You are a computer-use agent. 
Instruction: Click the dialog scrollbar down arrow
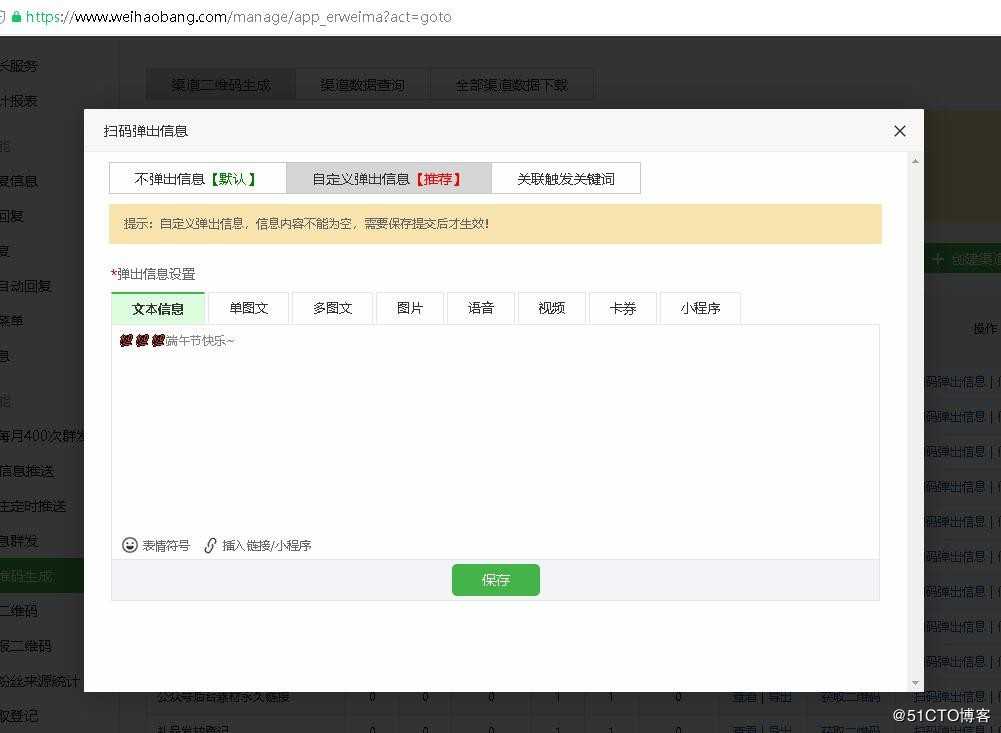915,683
